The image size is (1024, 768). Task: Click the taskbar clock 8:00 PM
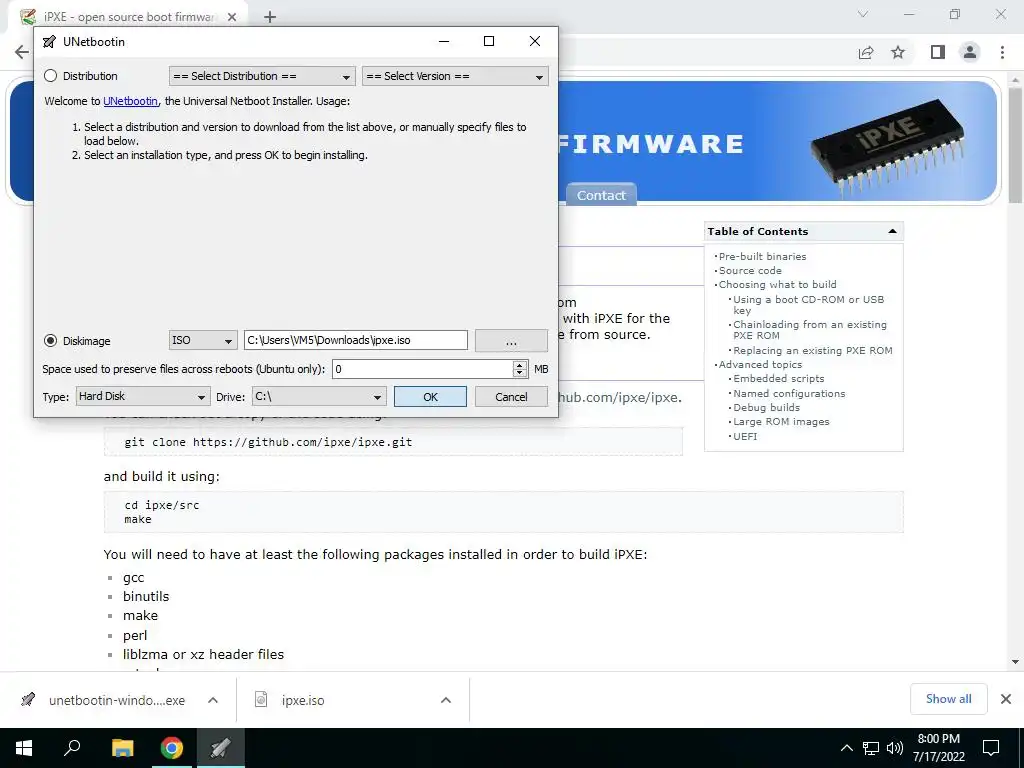point(938,748)
